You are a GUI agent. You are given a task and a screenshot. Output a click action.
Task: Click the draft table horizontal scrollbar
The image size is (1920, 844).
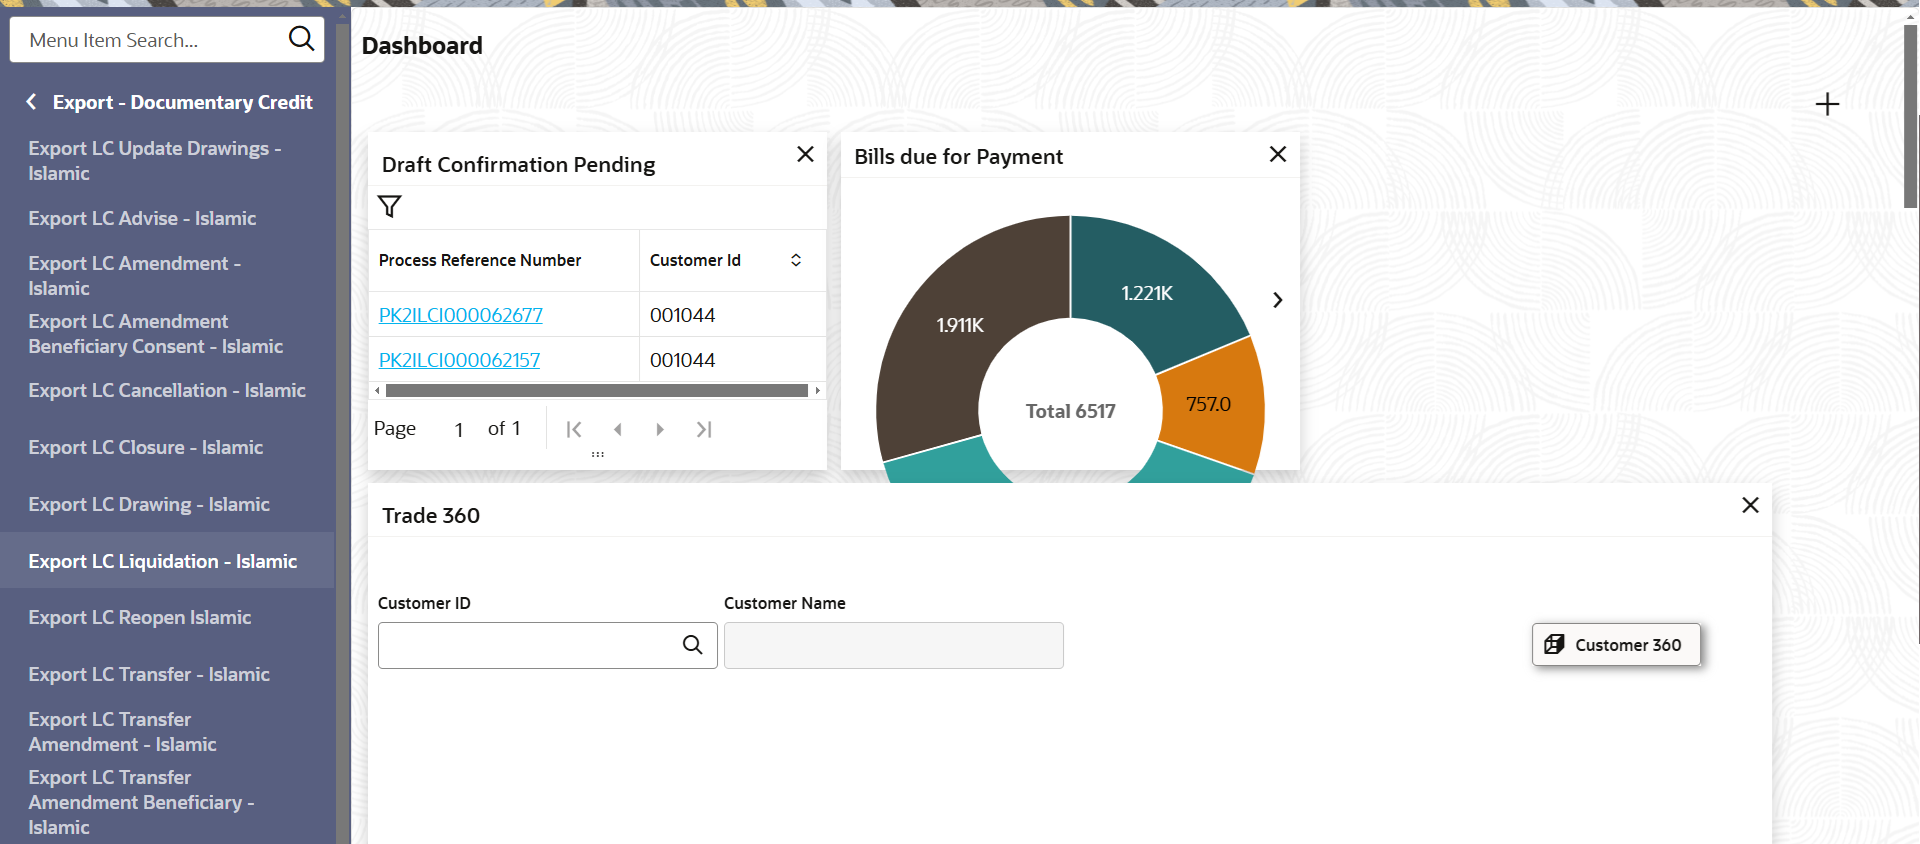tap(597, 391)
